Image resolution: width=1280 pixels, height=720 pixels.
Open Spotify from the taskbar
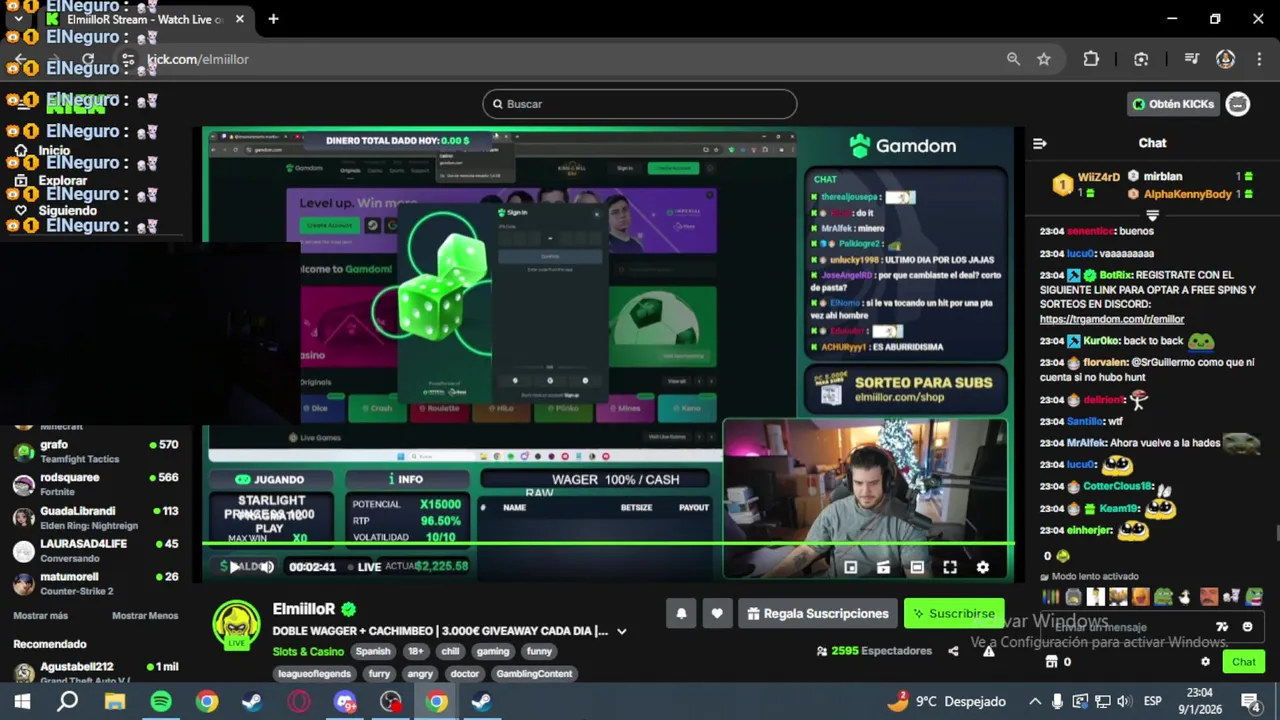pos(161,702)
